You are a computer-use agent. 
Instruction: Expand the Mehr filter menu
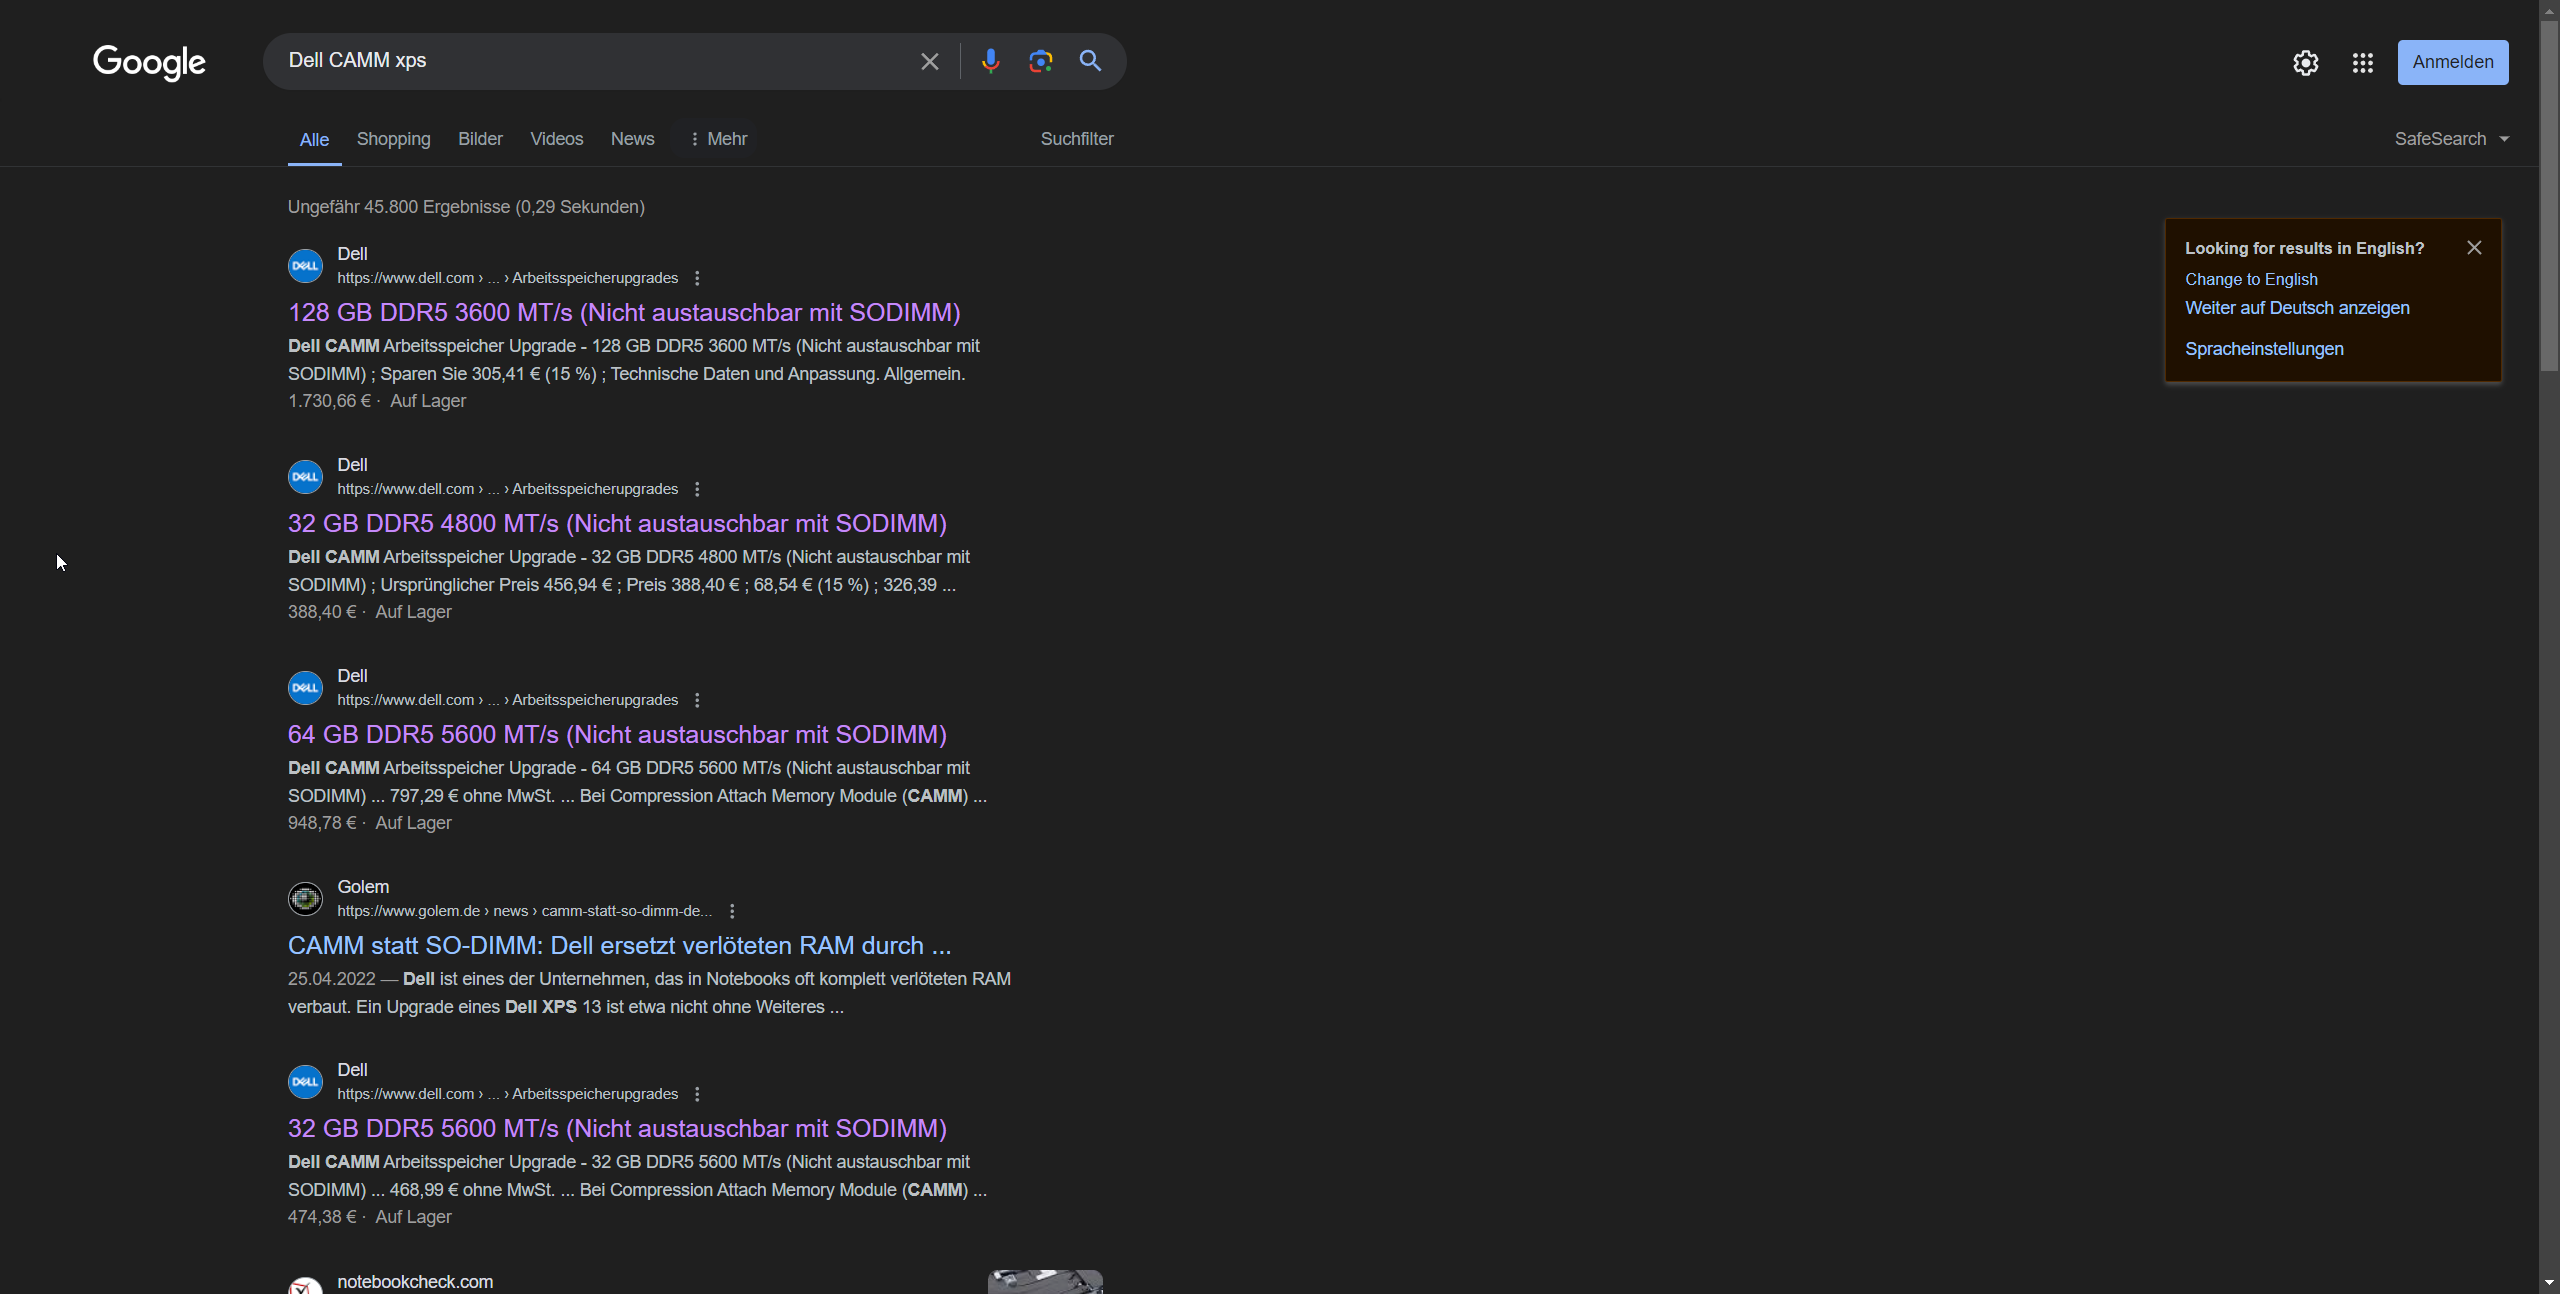pyautogui.click(x=718, y=139)
